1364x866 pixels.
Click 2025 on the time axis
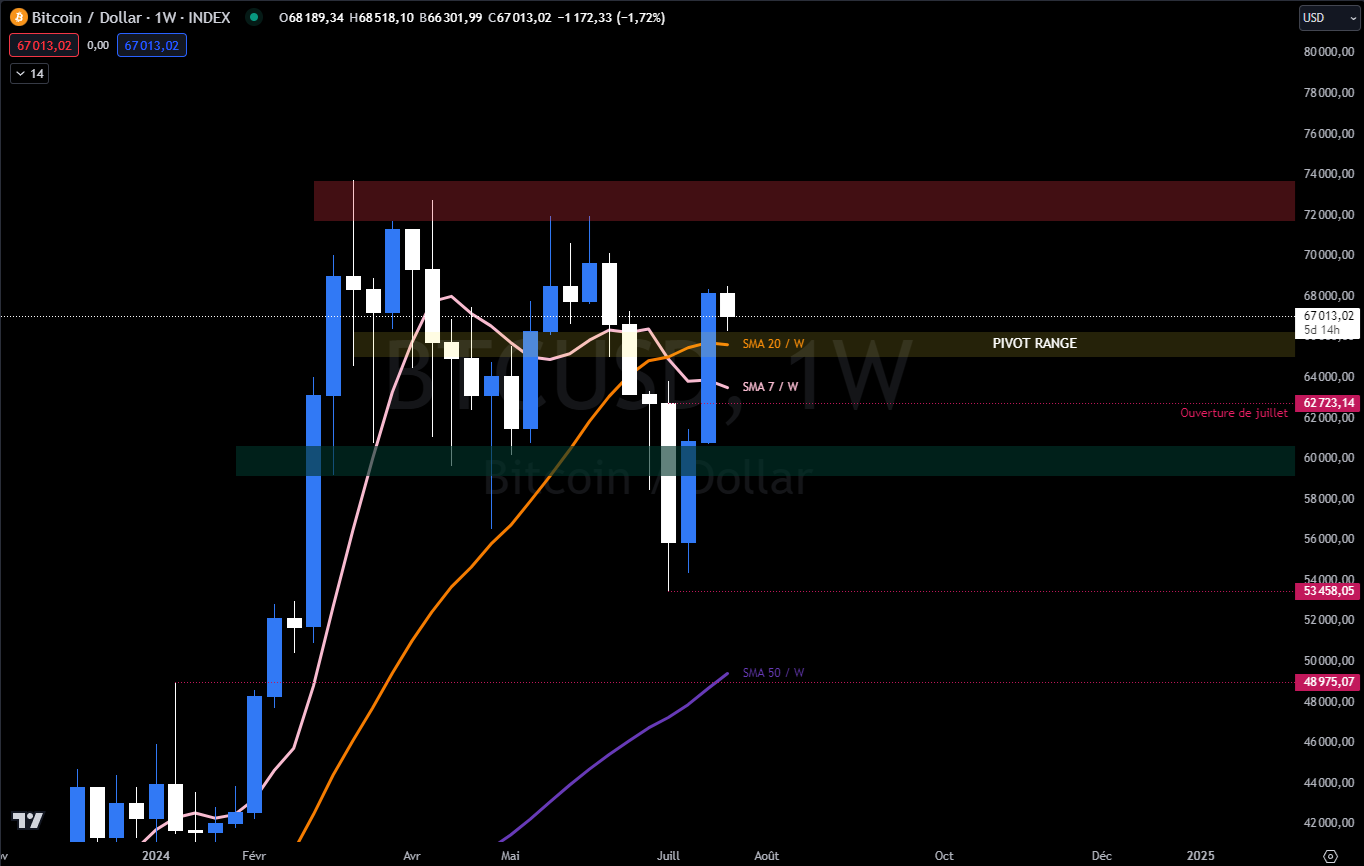pyautogui.click(x=1199, y=856)
